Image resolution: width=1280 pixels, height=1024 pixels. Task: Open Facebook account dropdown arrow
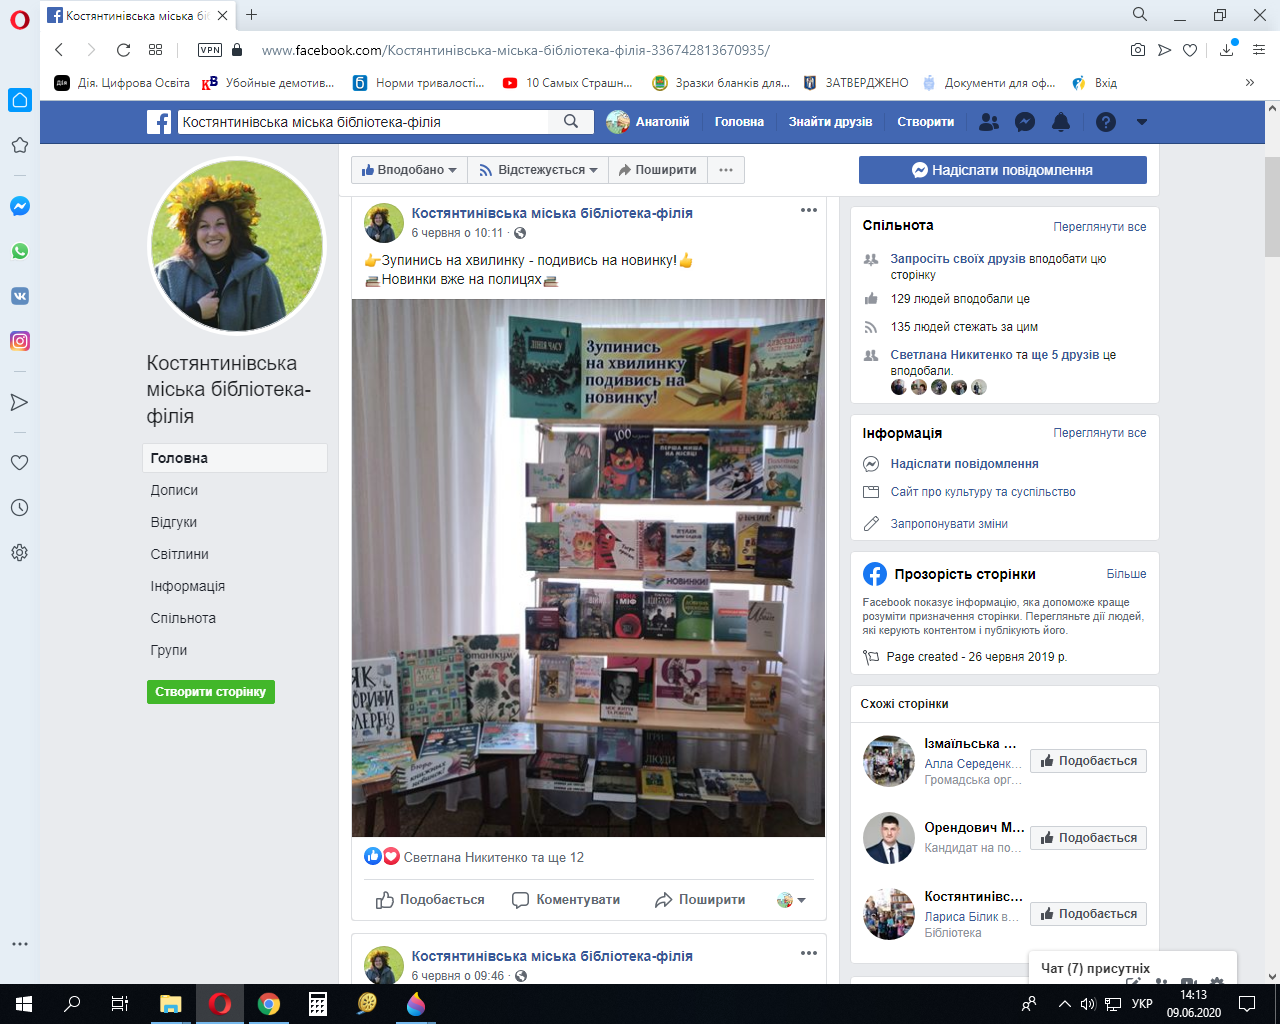pos(1142,122)
